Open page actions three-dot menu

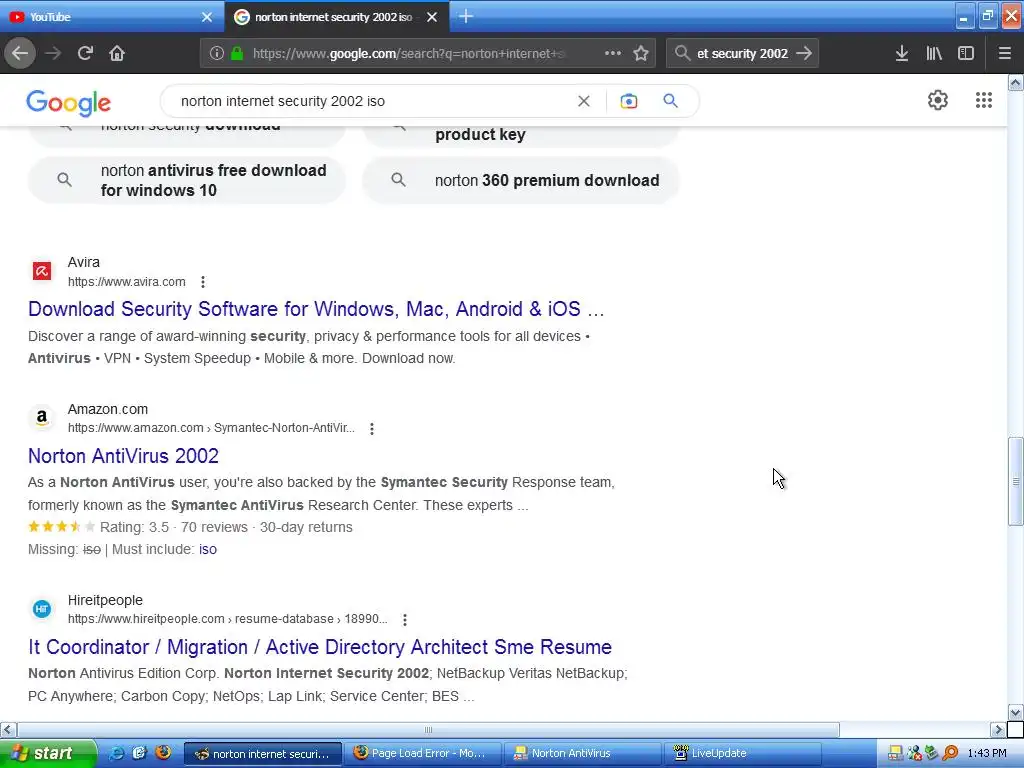pyautogui.click(x=613, y=54)
